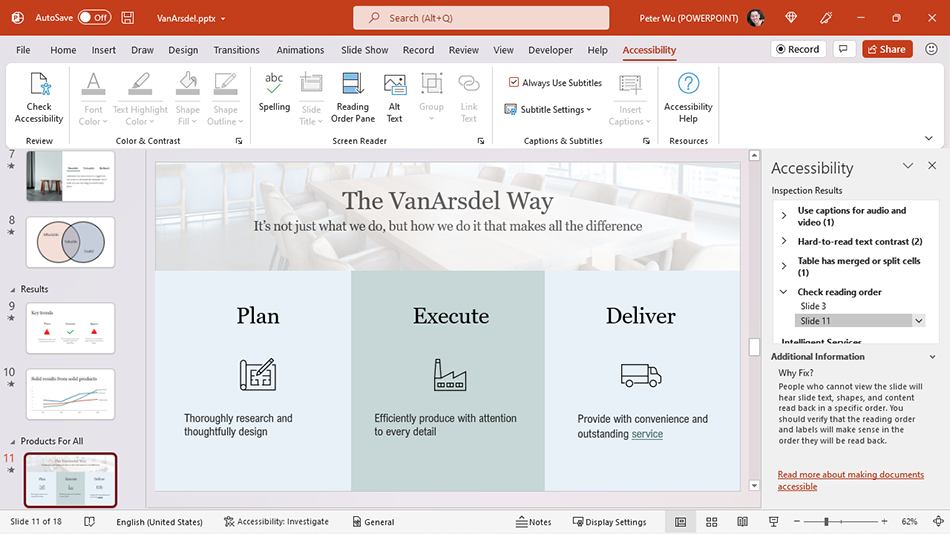
Task: Switch to Slide Sorter view
Action: pos(712,521)
